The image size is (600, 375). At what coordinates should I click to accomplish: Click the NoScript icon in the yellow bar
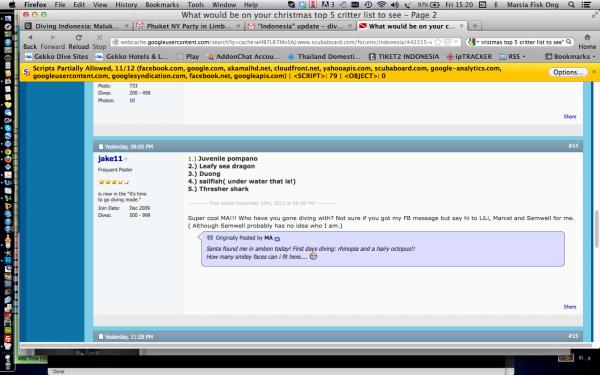(26, 72)
